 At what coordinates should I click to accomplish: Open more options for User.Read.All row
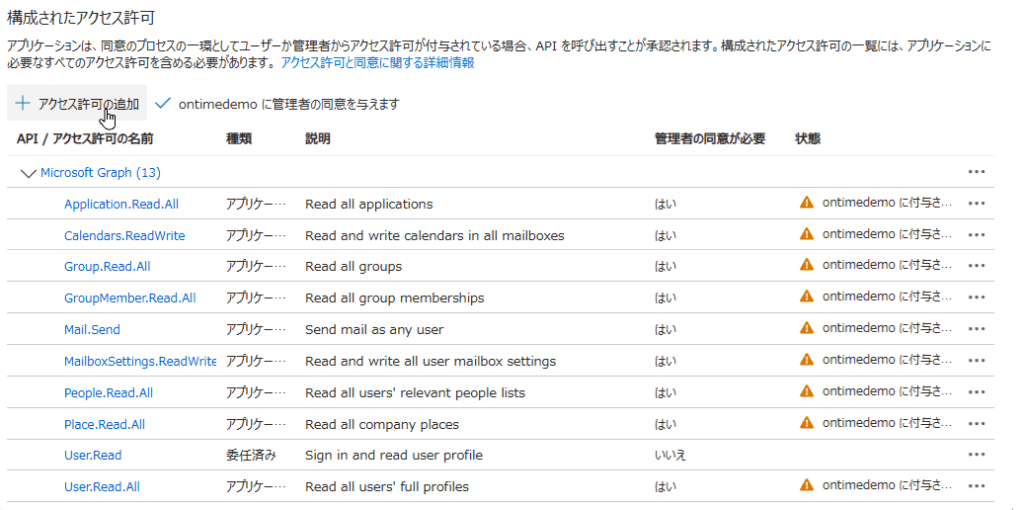(976, 486)
